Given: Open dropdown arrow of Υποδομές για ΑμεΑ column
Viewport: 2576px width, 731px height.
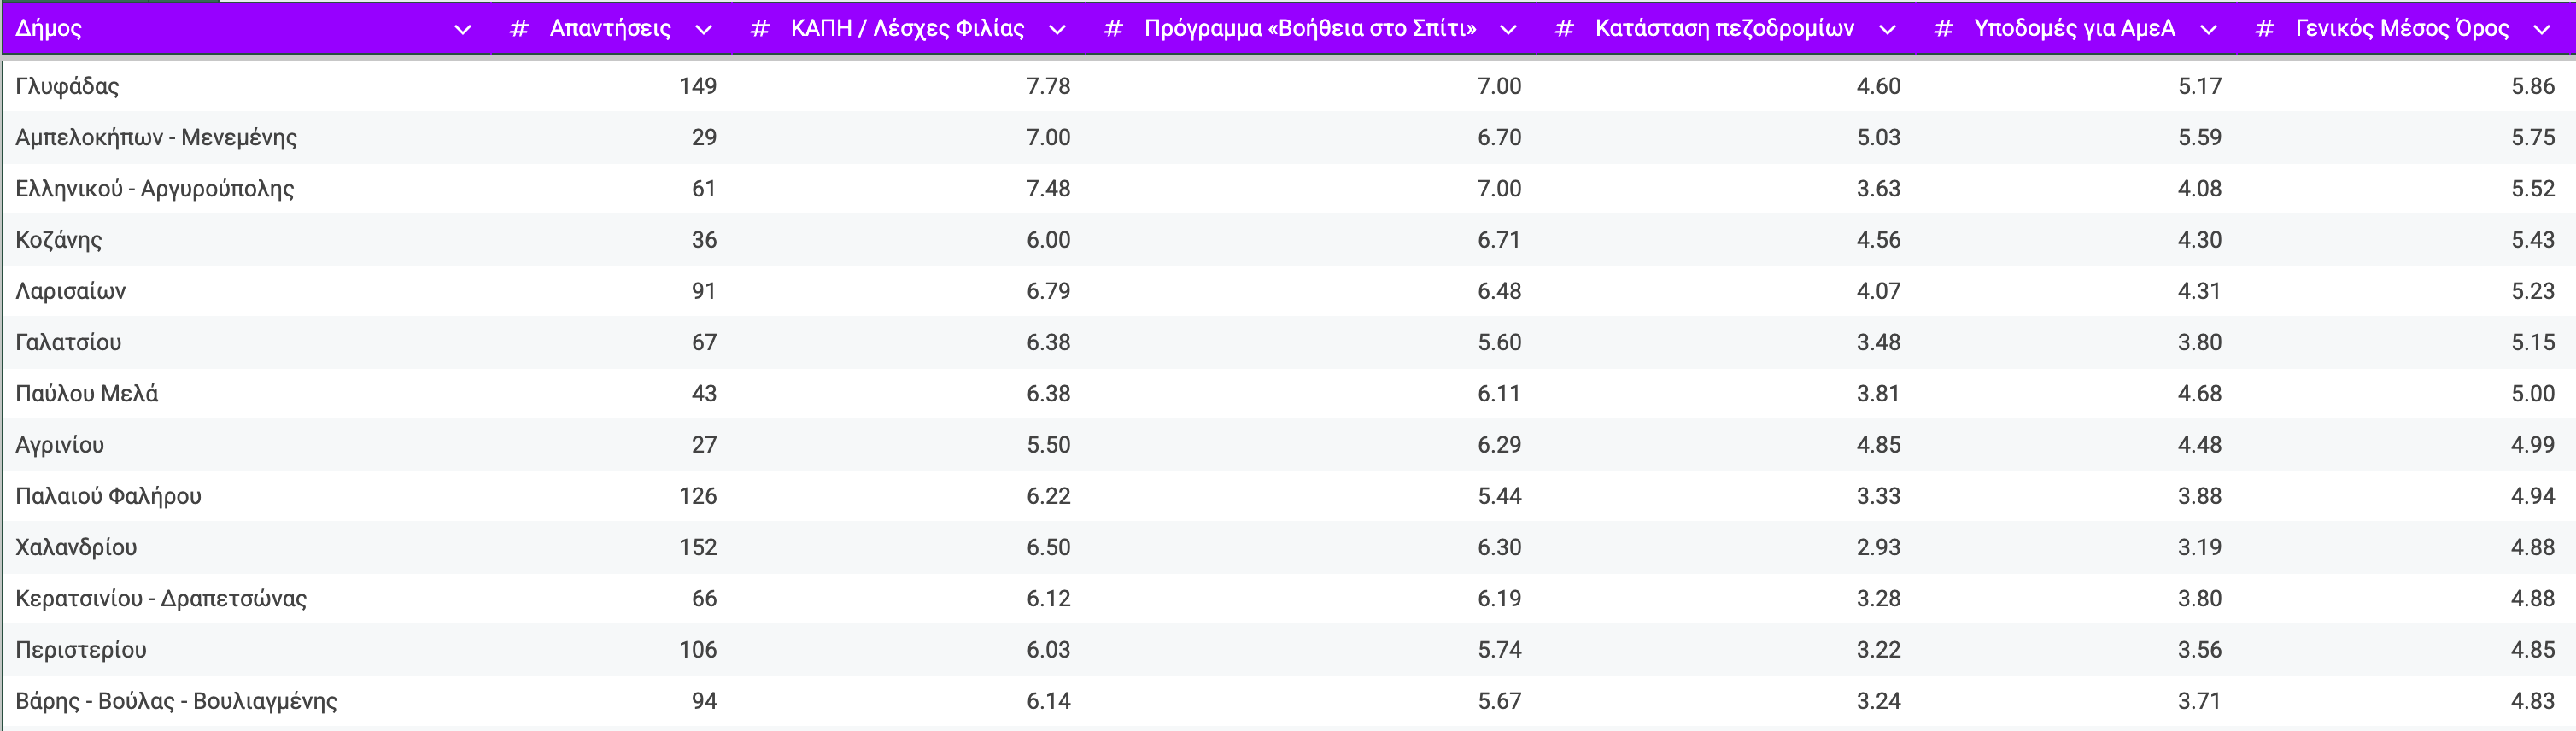Looking at the screenshot, I should (2208, 29).
